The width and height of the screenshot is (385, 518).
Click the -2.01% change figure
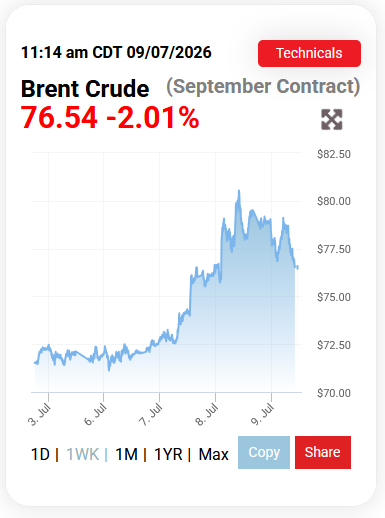tap(153, 117)
